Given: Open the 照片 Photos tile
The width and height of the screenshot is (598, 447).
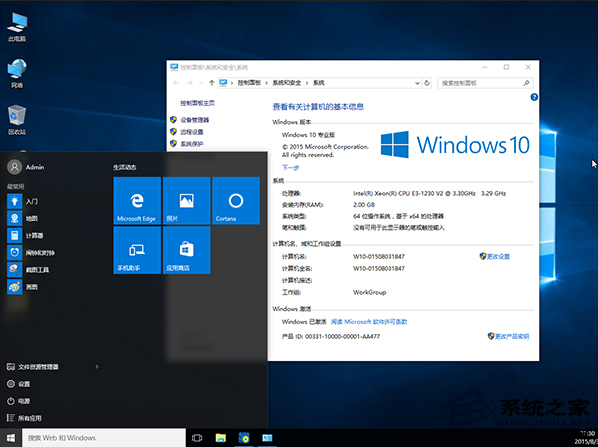Looking at the screenshot, I should coord(186,201).
